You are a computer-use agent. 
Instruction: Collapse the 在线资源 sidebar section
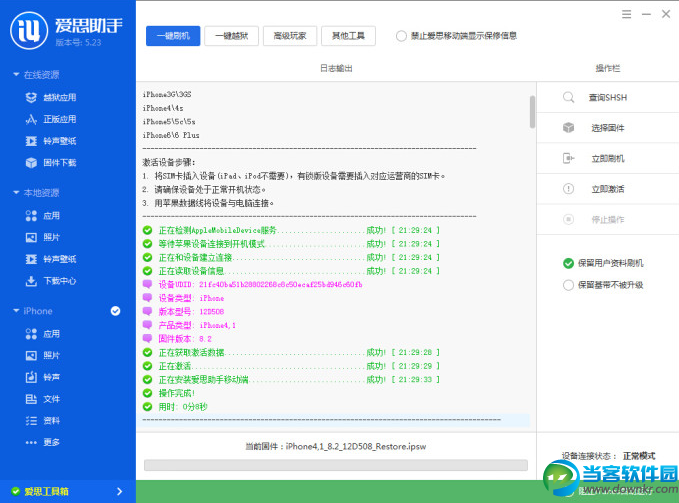click(x=15, y=75)
